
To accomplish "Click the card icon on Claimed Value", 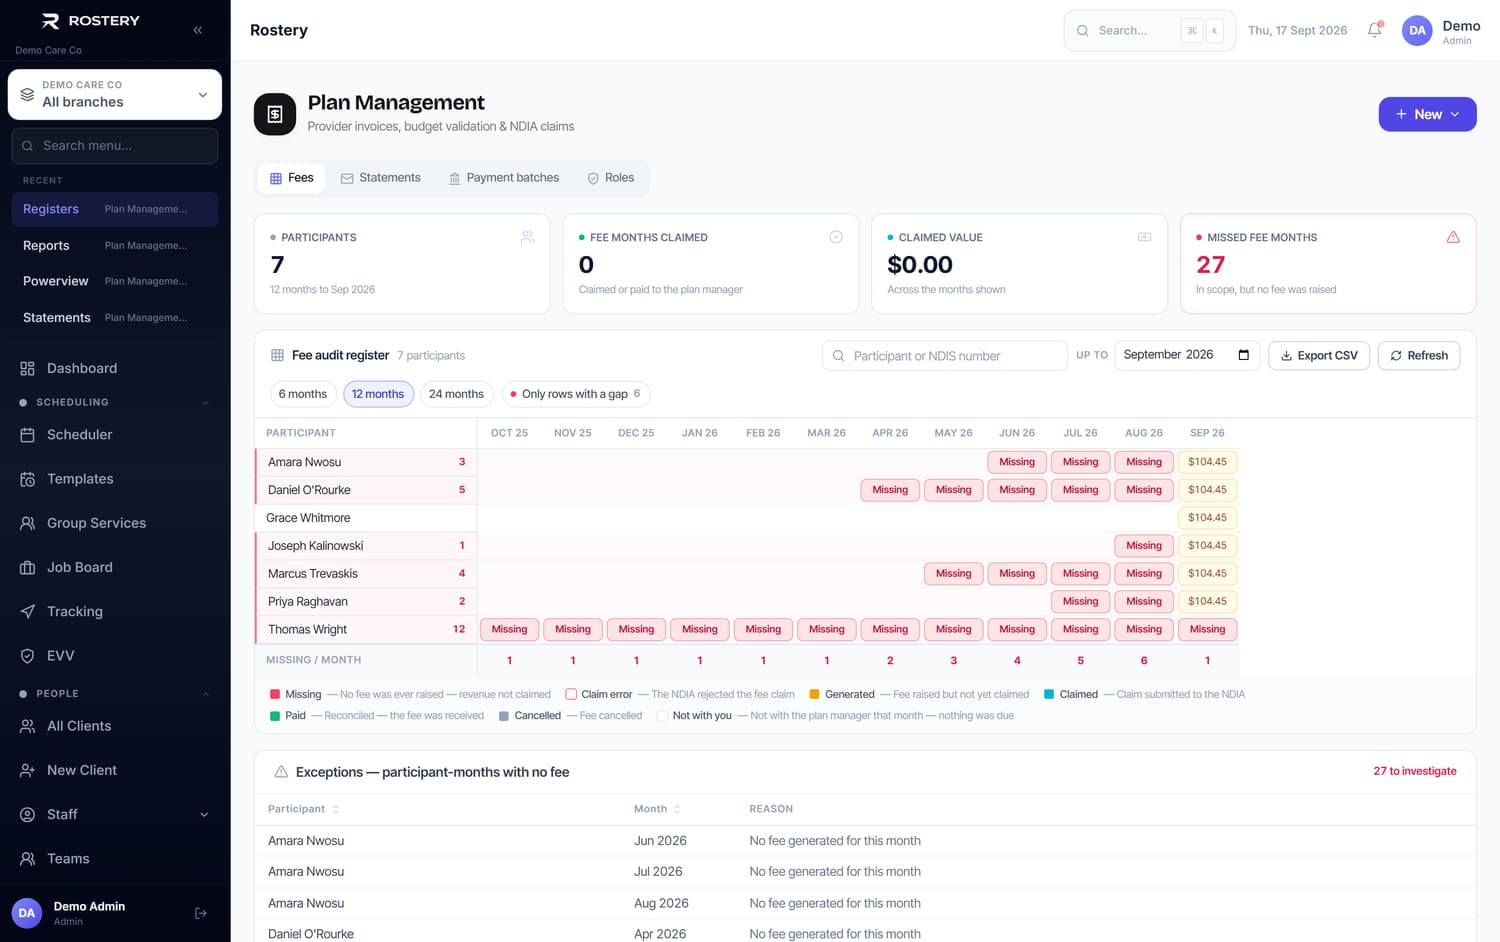I will [1145, 237].
